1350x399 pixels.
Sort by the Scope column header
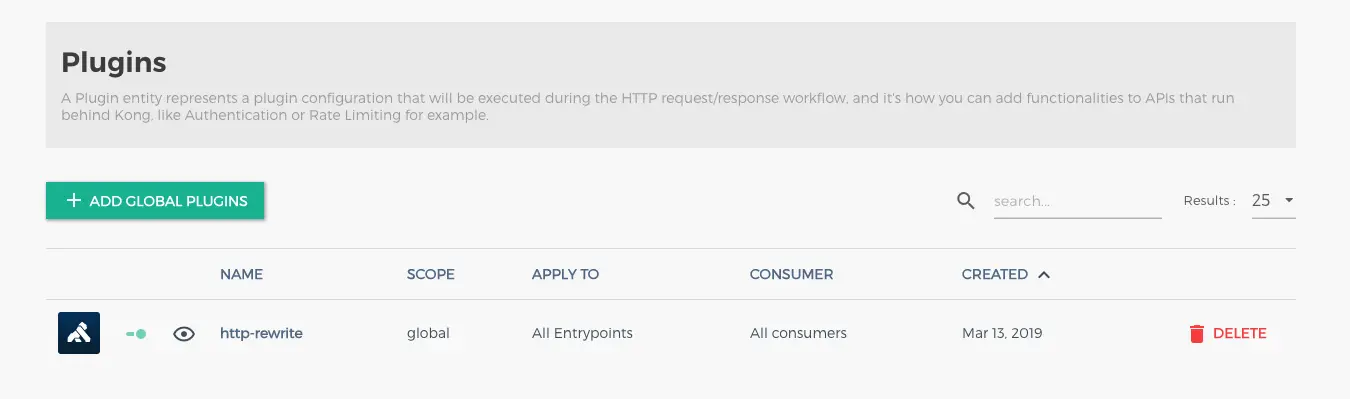point(430,274)
